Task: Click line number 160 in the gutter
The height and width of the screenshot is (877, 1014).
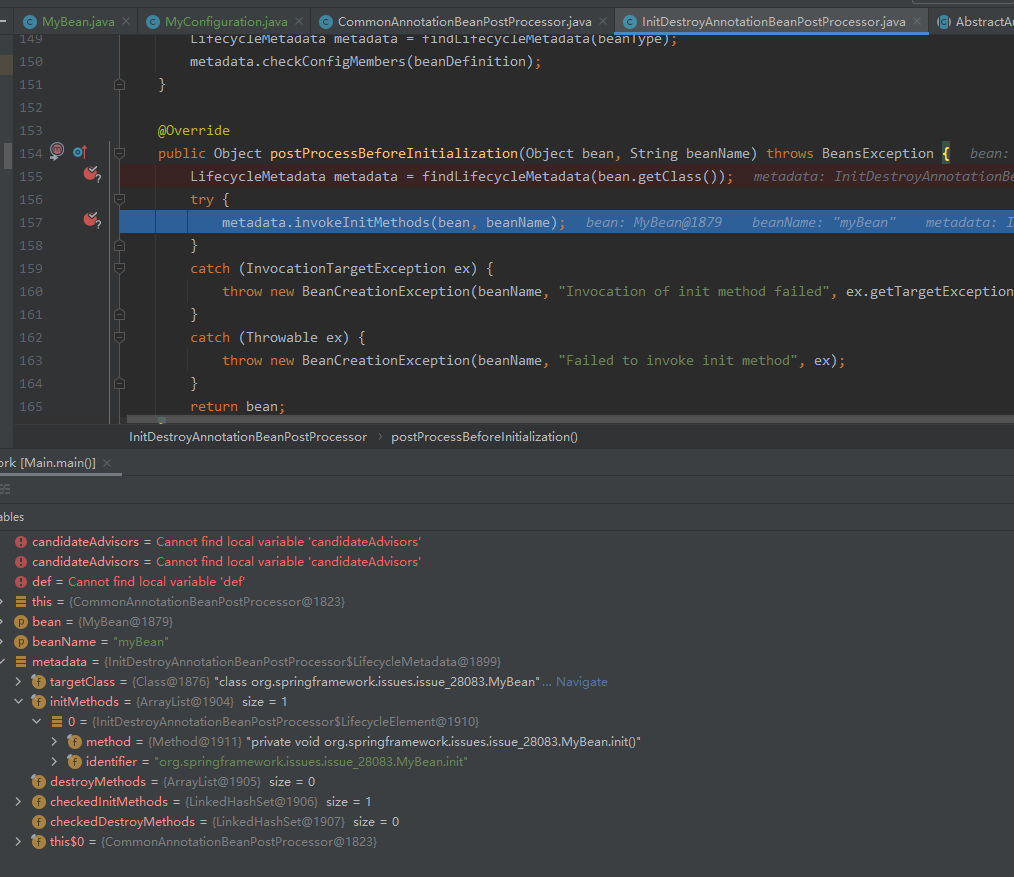Action: (30, 292)
